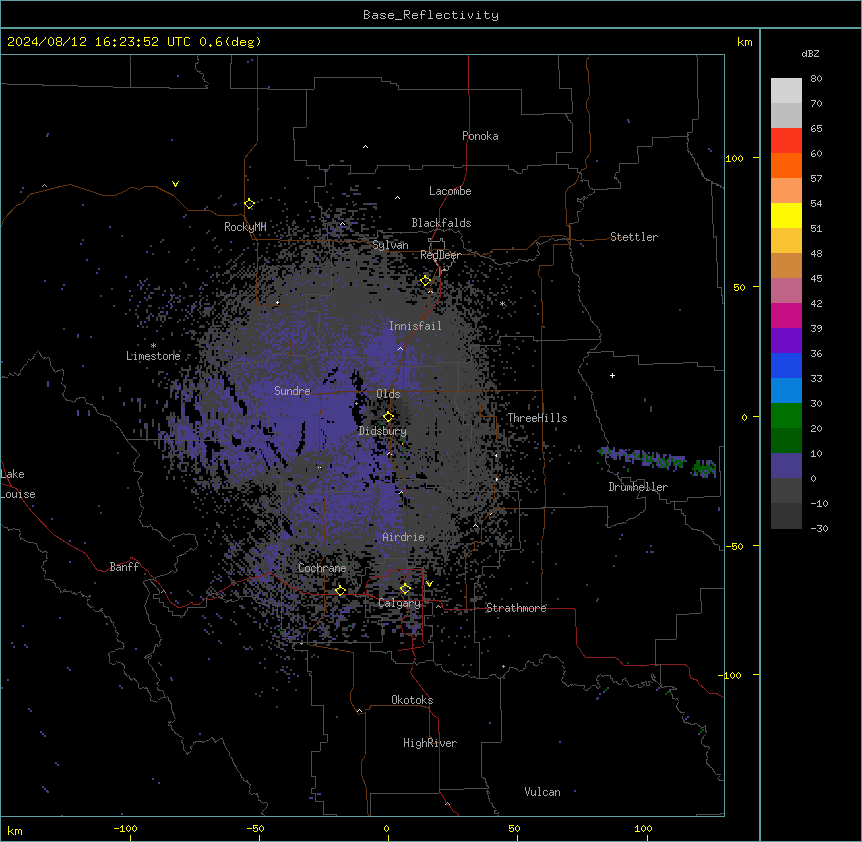Screen dimensions: 862x842
Task: Click the Vulcan town label
Action: click(543, 792)
